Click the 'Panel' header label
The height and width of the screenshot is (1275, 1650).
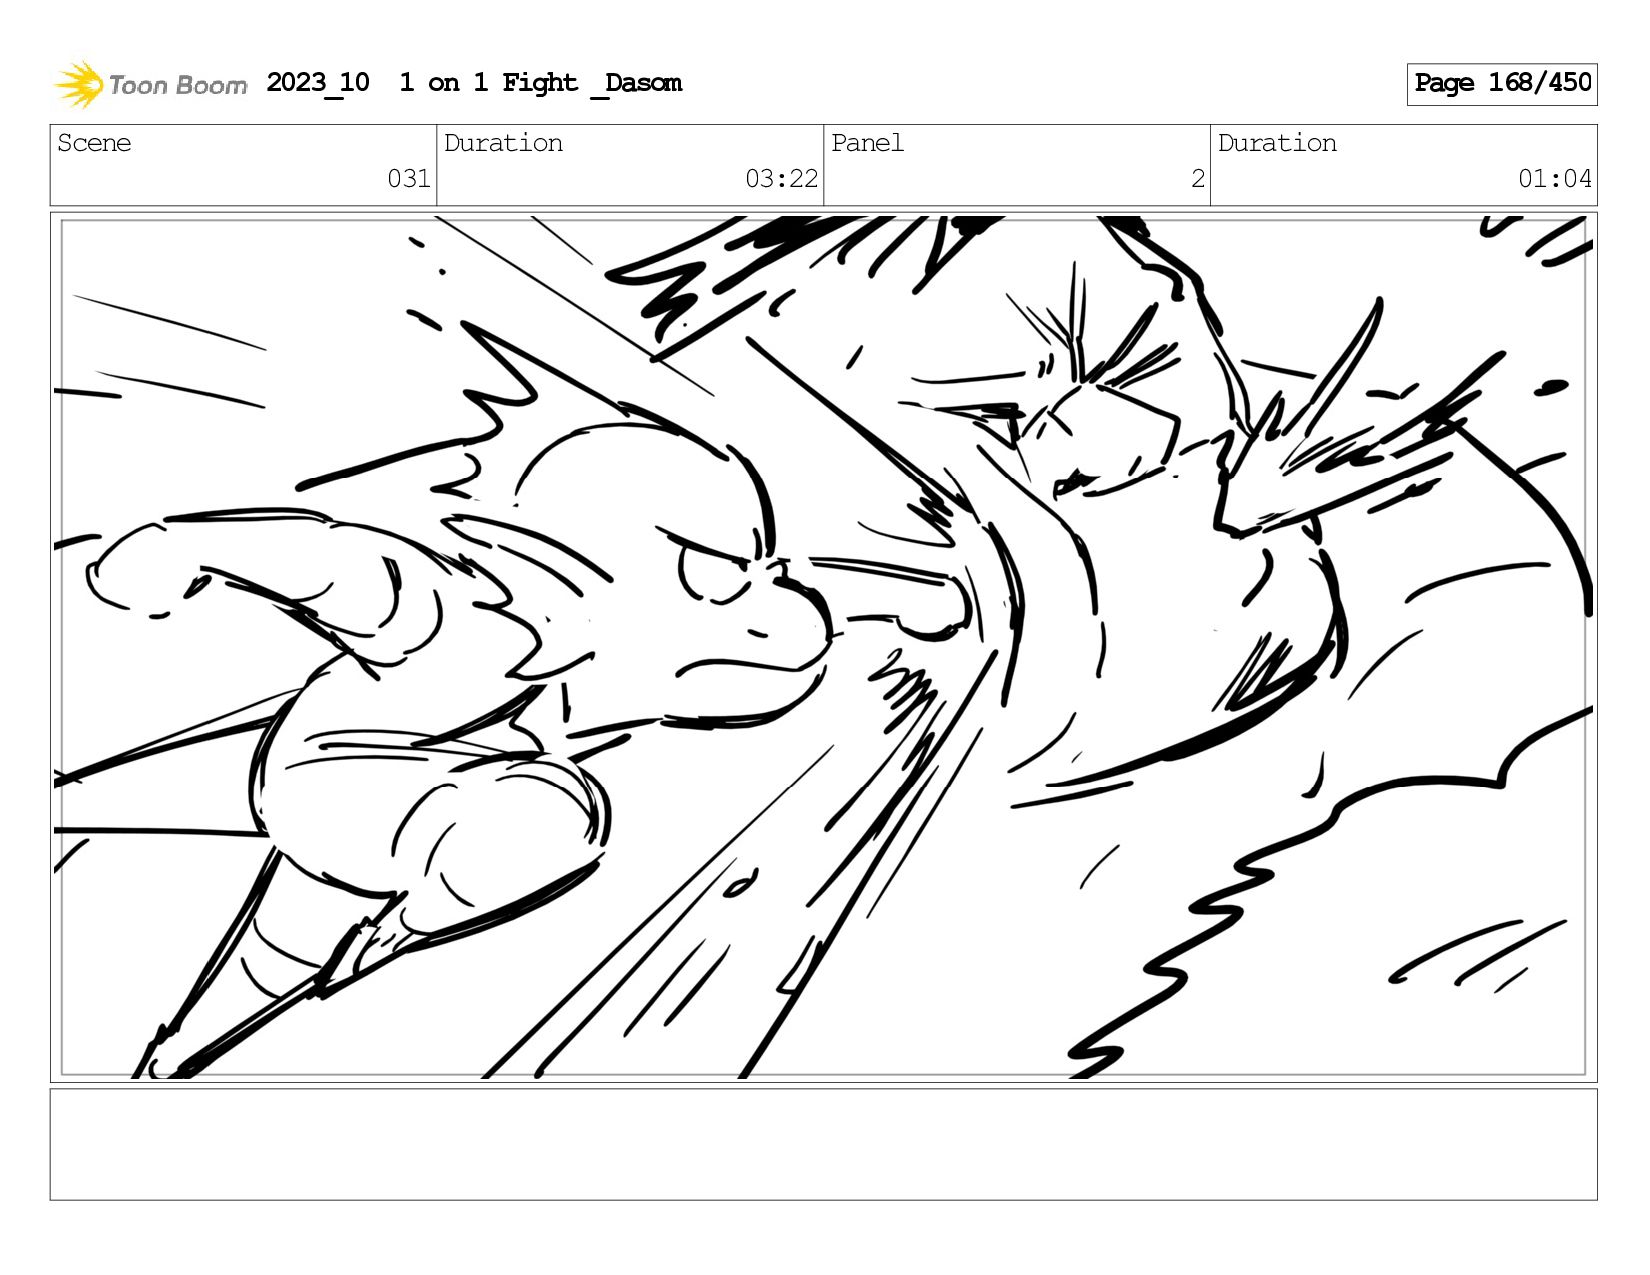point(867,143)
